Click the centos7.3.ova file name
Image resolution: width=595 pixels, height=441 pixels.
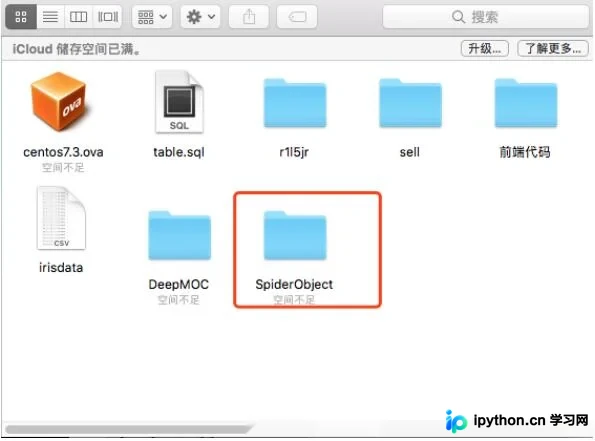[63, 152]
